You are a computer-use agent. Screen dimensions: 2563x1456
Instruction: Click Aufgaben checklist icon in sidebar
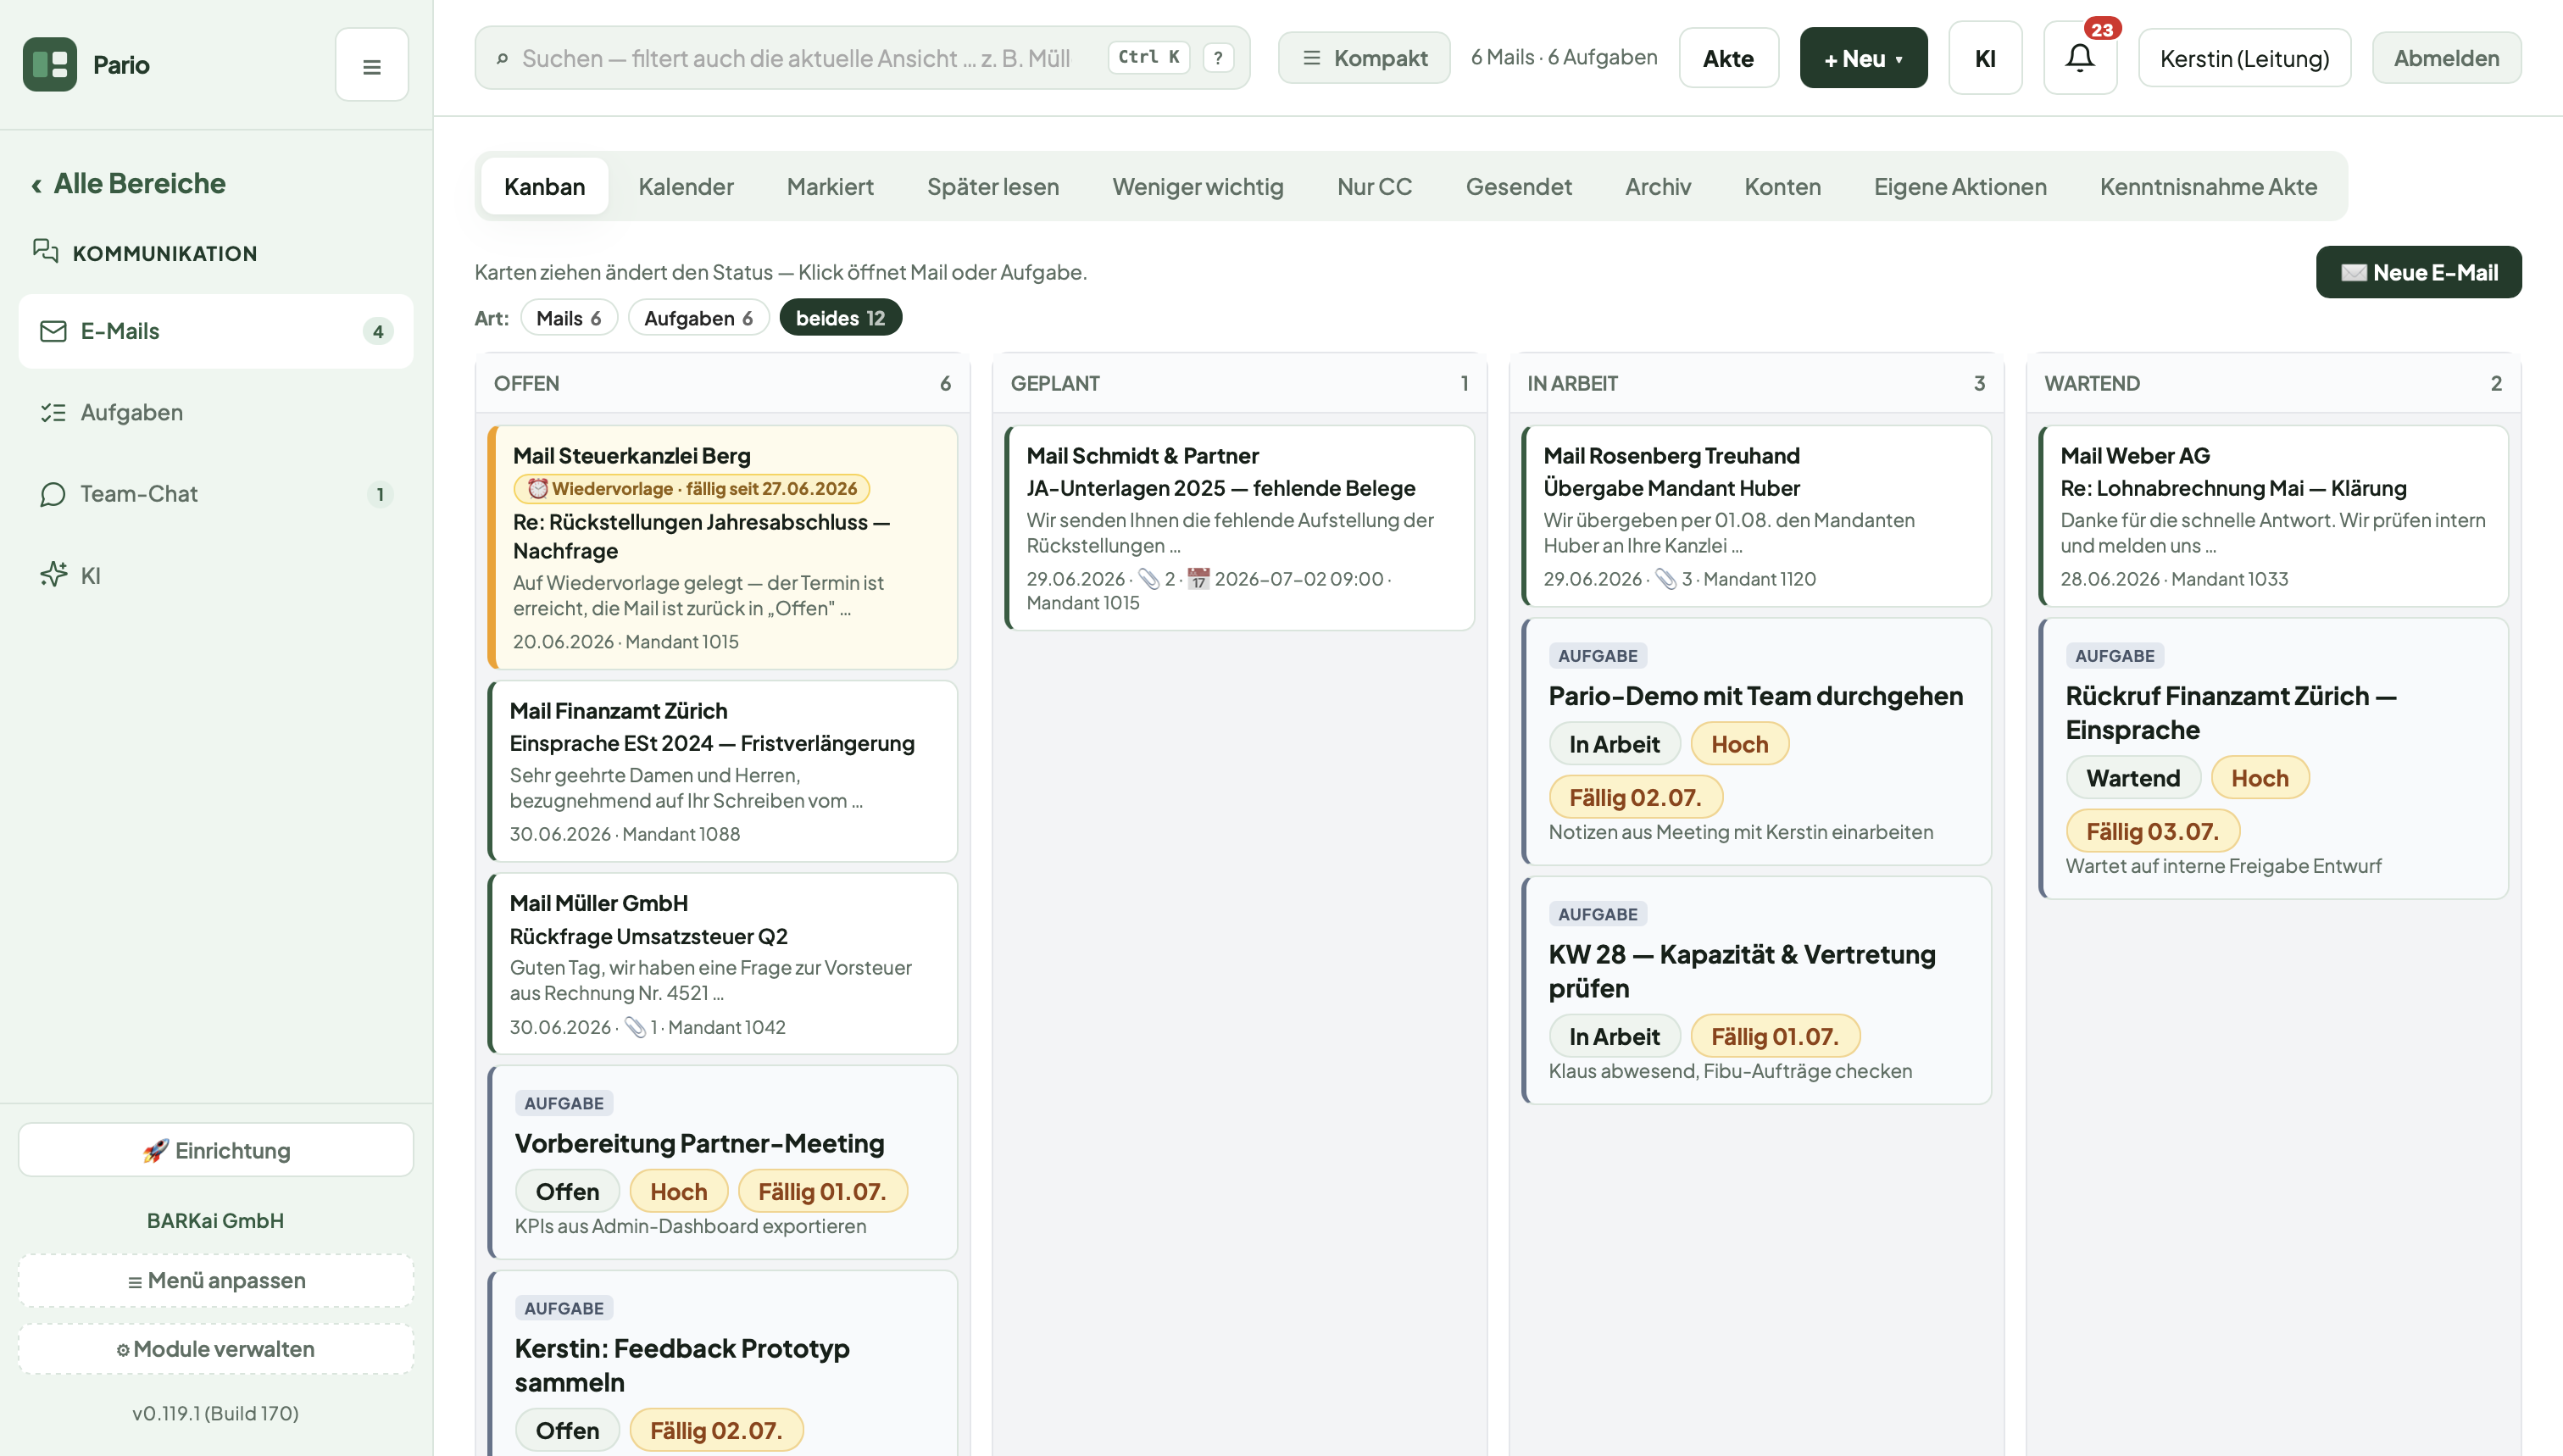coord(53,412)
